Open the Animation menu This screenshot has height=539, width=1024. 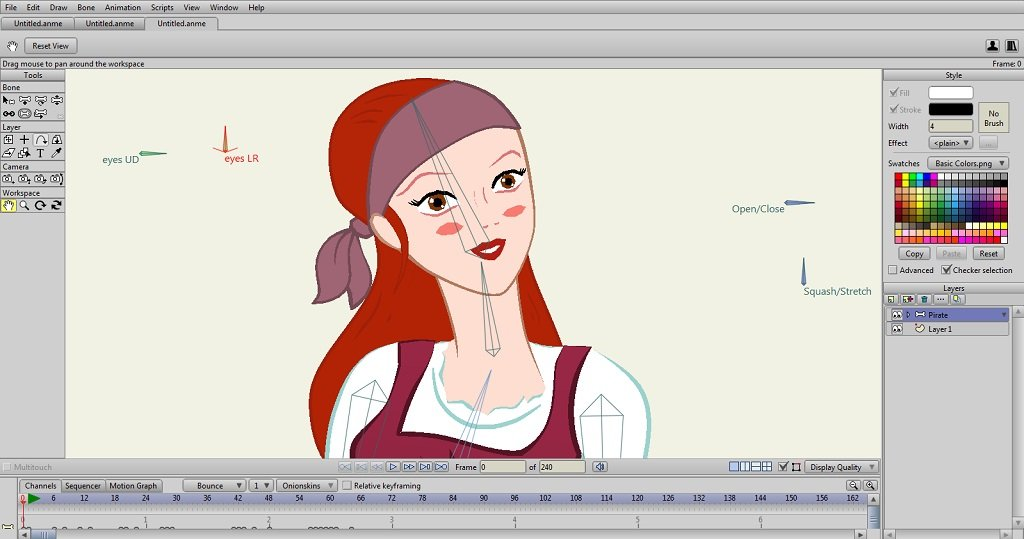(123, 7)
